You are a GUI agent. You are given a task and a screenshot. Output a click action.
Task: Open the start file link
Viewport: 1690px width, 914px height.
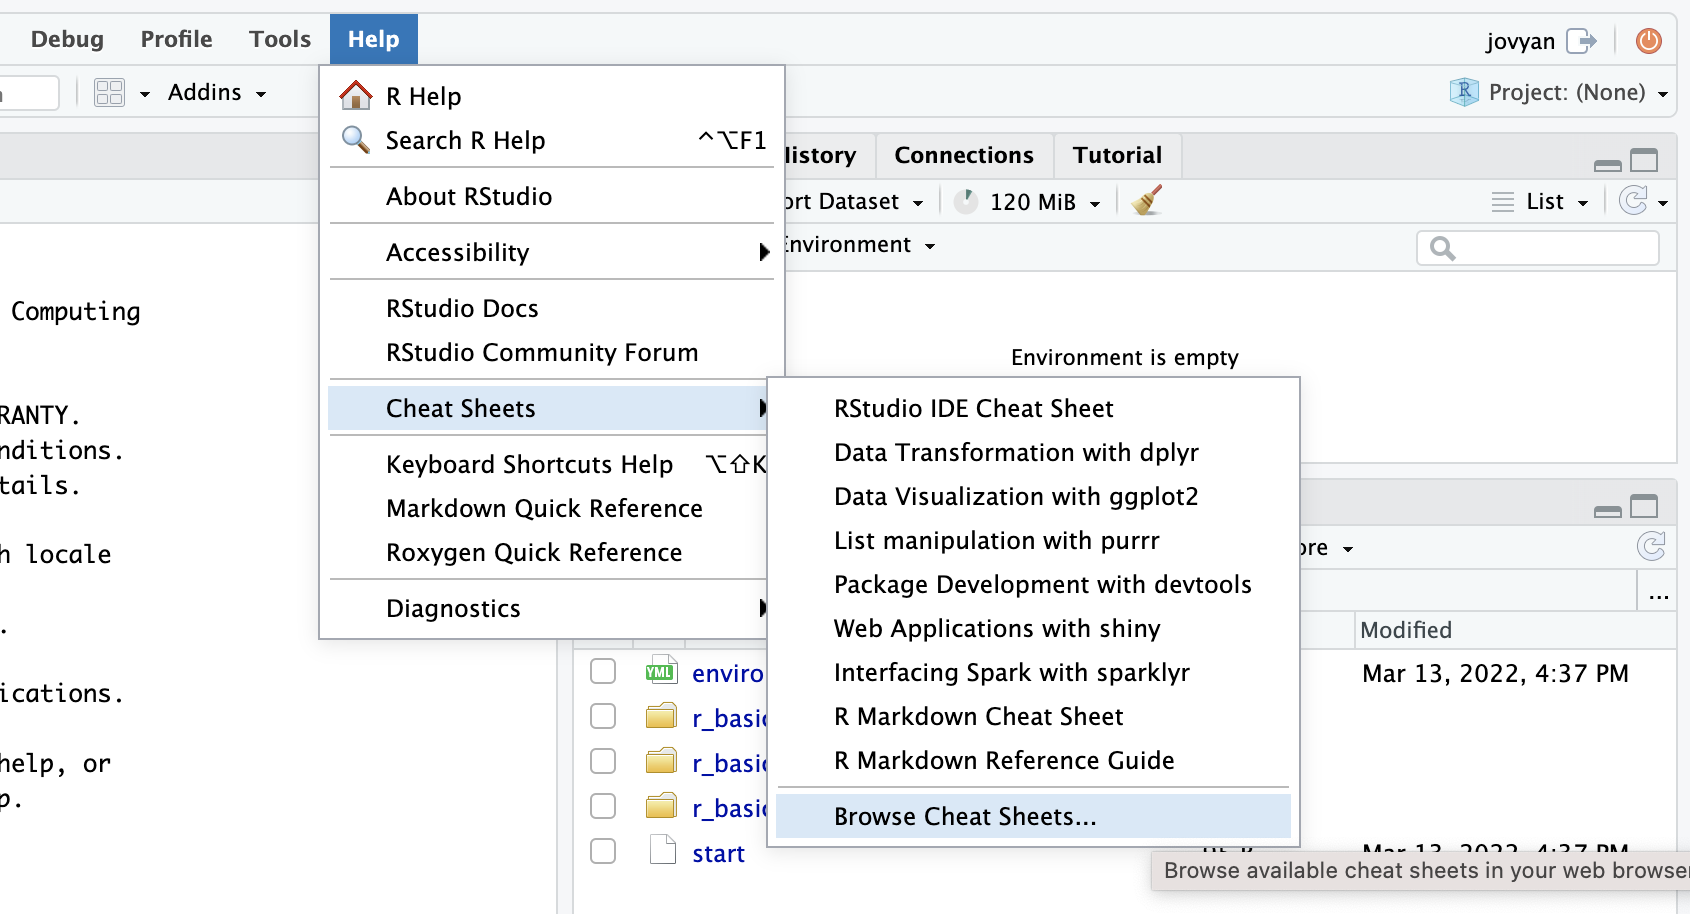pos(718,854)
